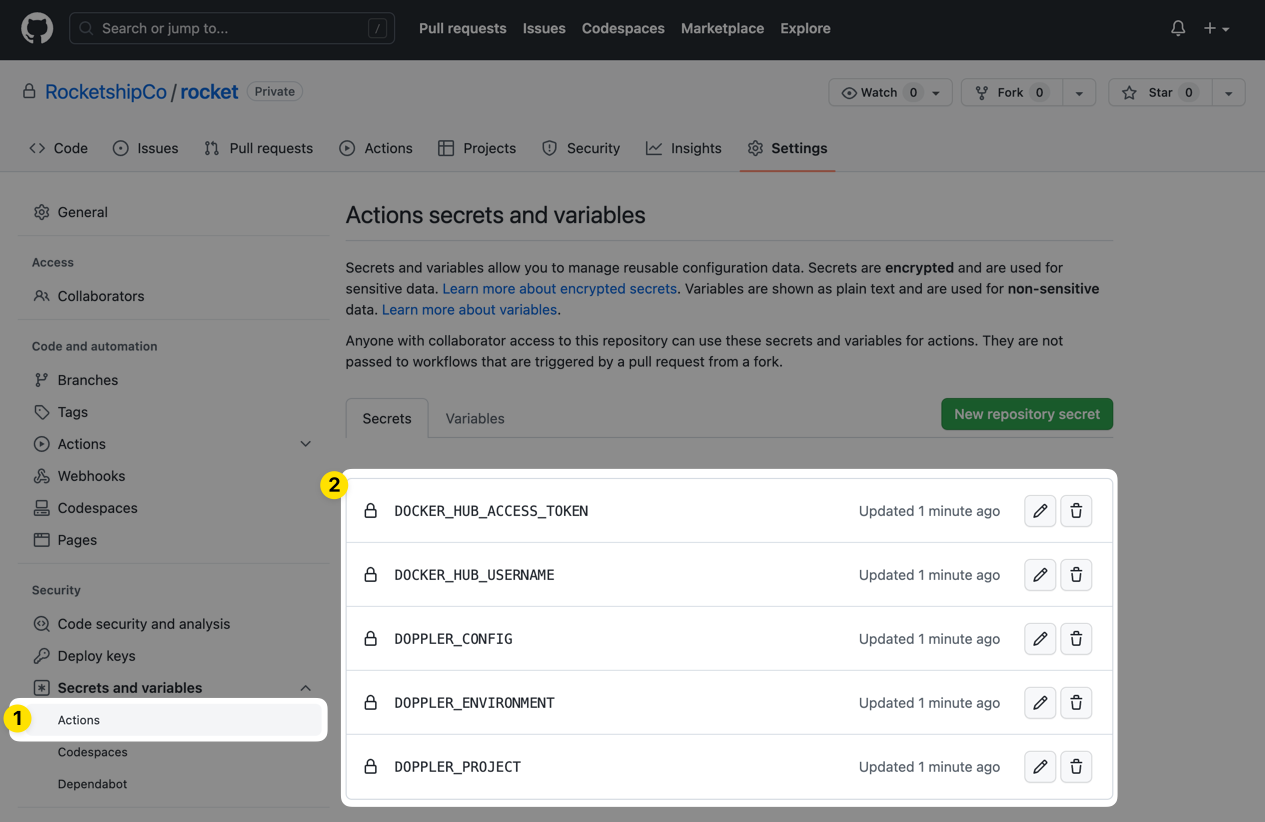
Task: Open the notifications bell
Action: point(1178,28)
